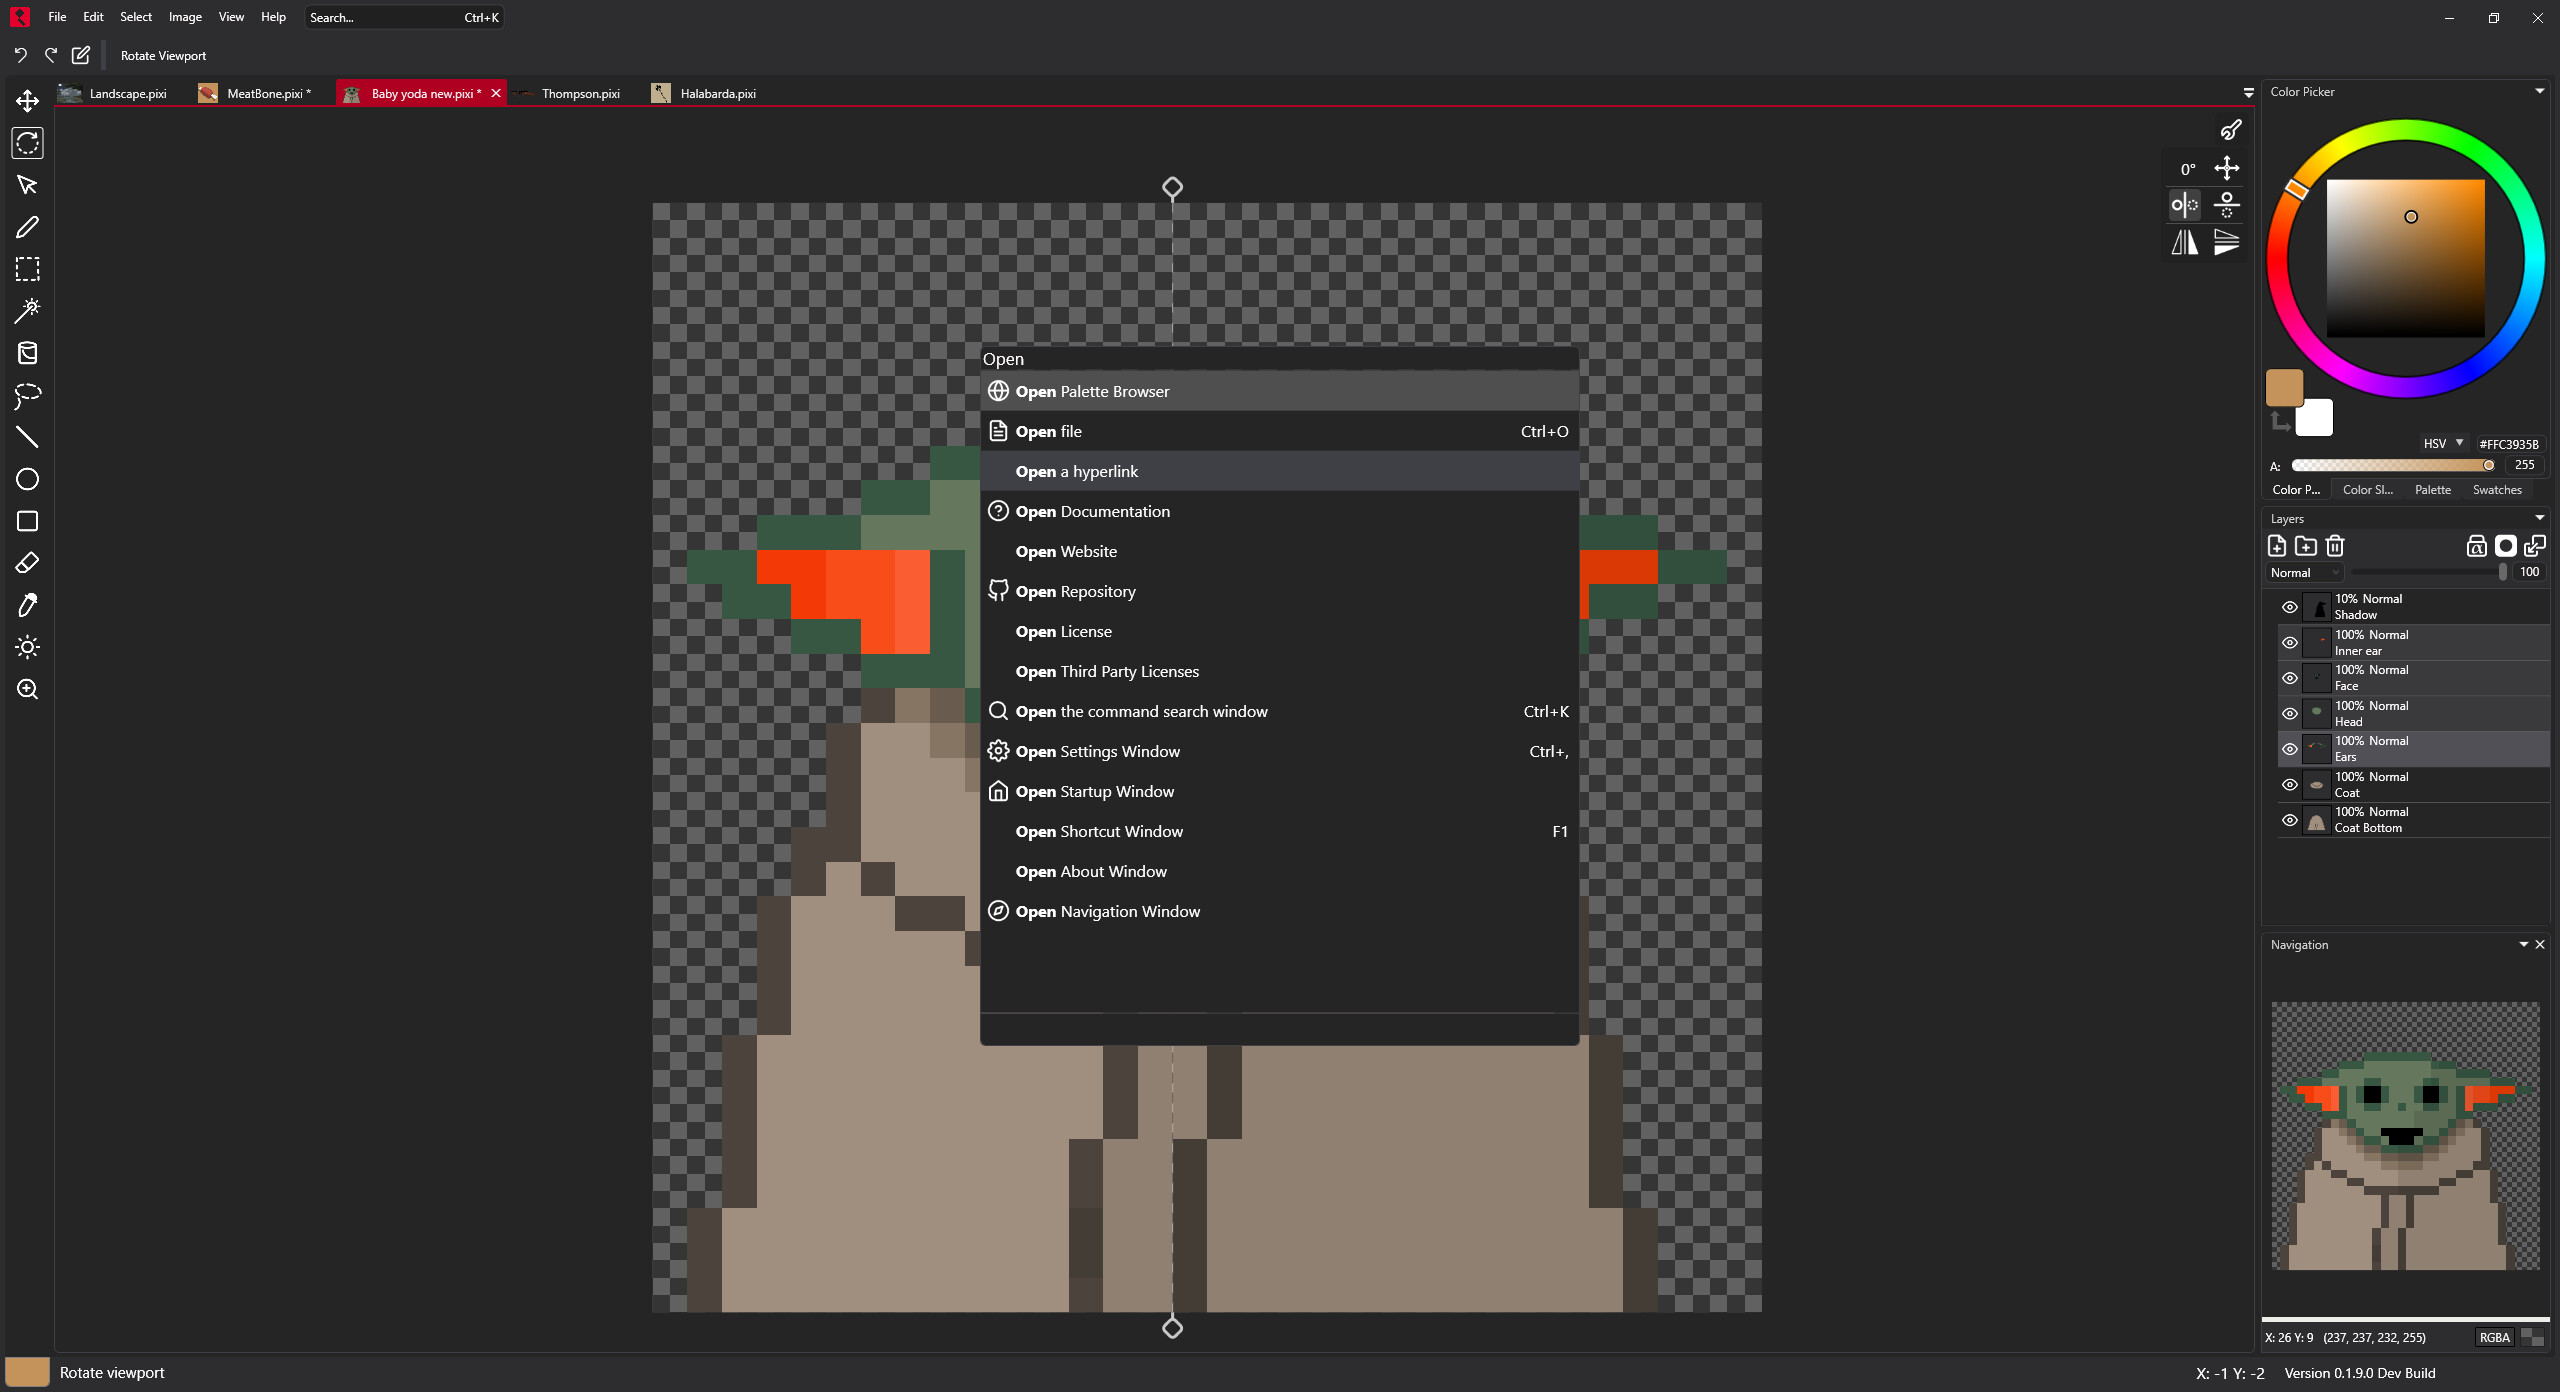The image size is (2560, 1392).
Task: Select the Magic Wand tool
Action: pyautogui.click(x=27, y=310)
